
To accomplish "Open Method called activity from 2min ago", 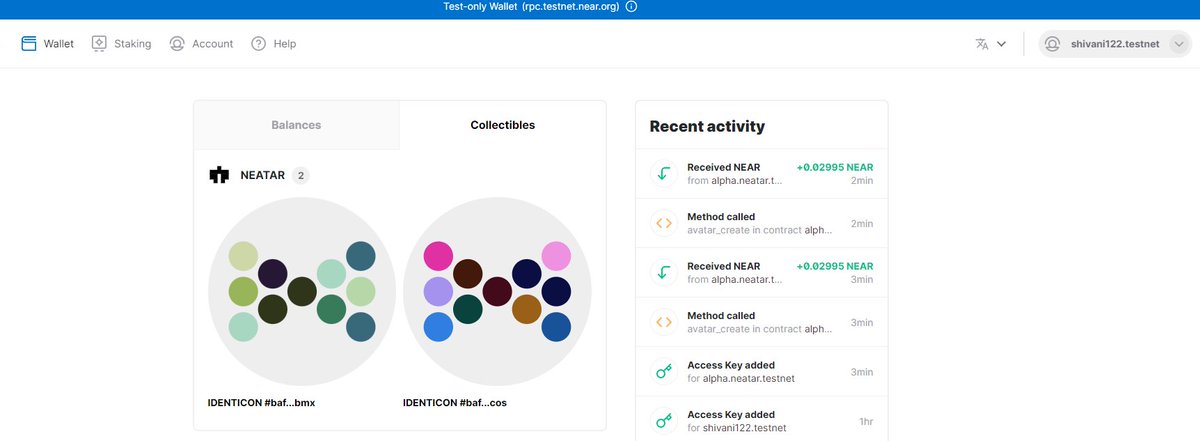I will pos(761,223).
